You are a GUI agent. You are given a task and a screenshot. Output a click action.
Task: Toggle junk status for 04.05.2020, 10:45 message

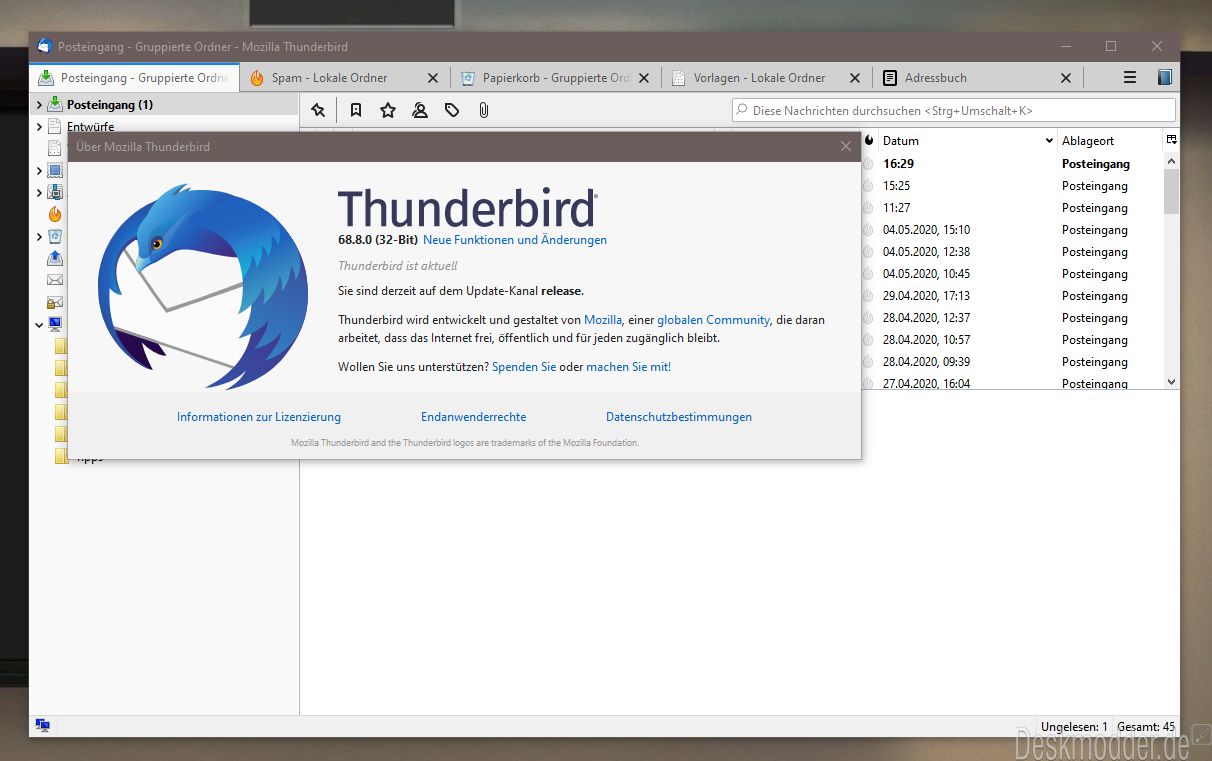click(868, 274)
